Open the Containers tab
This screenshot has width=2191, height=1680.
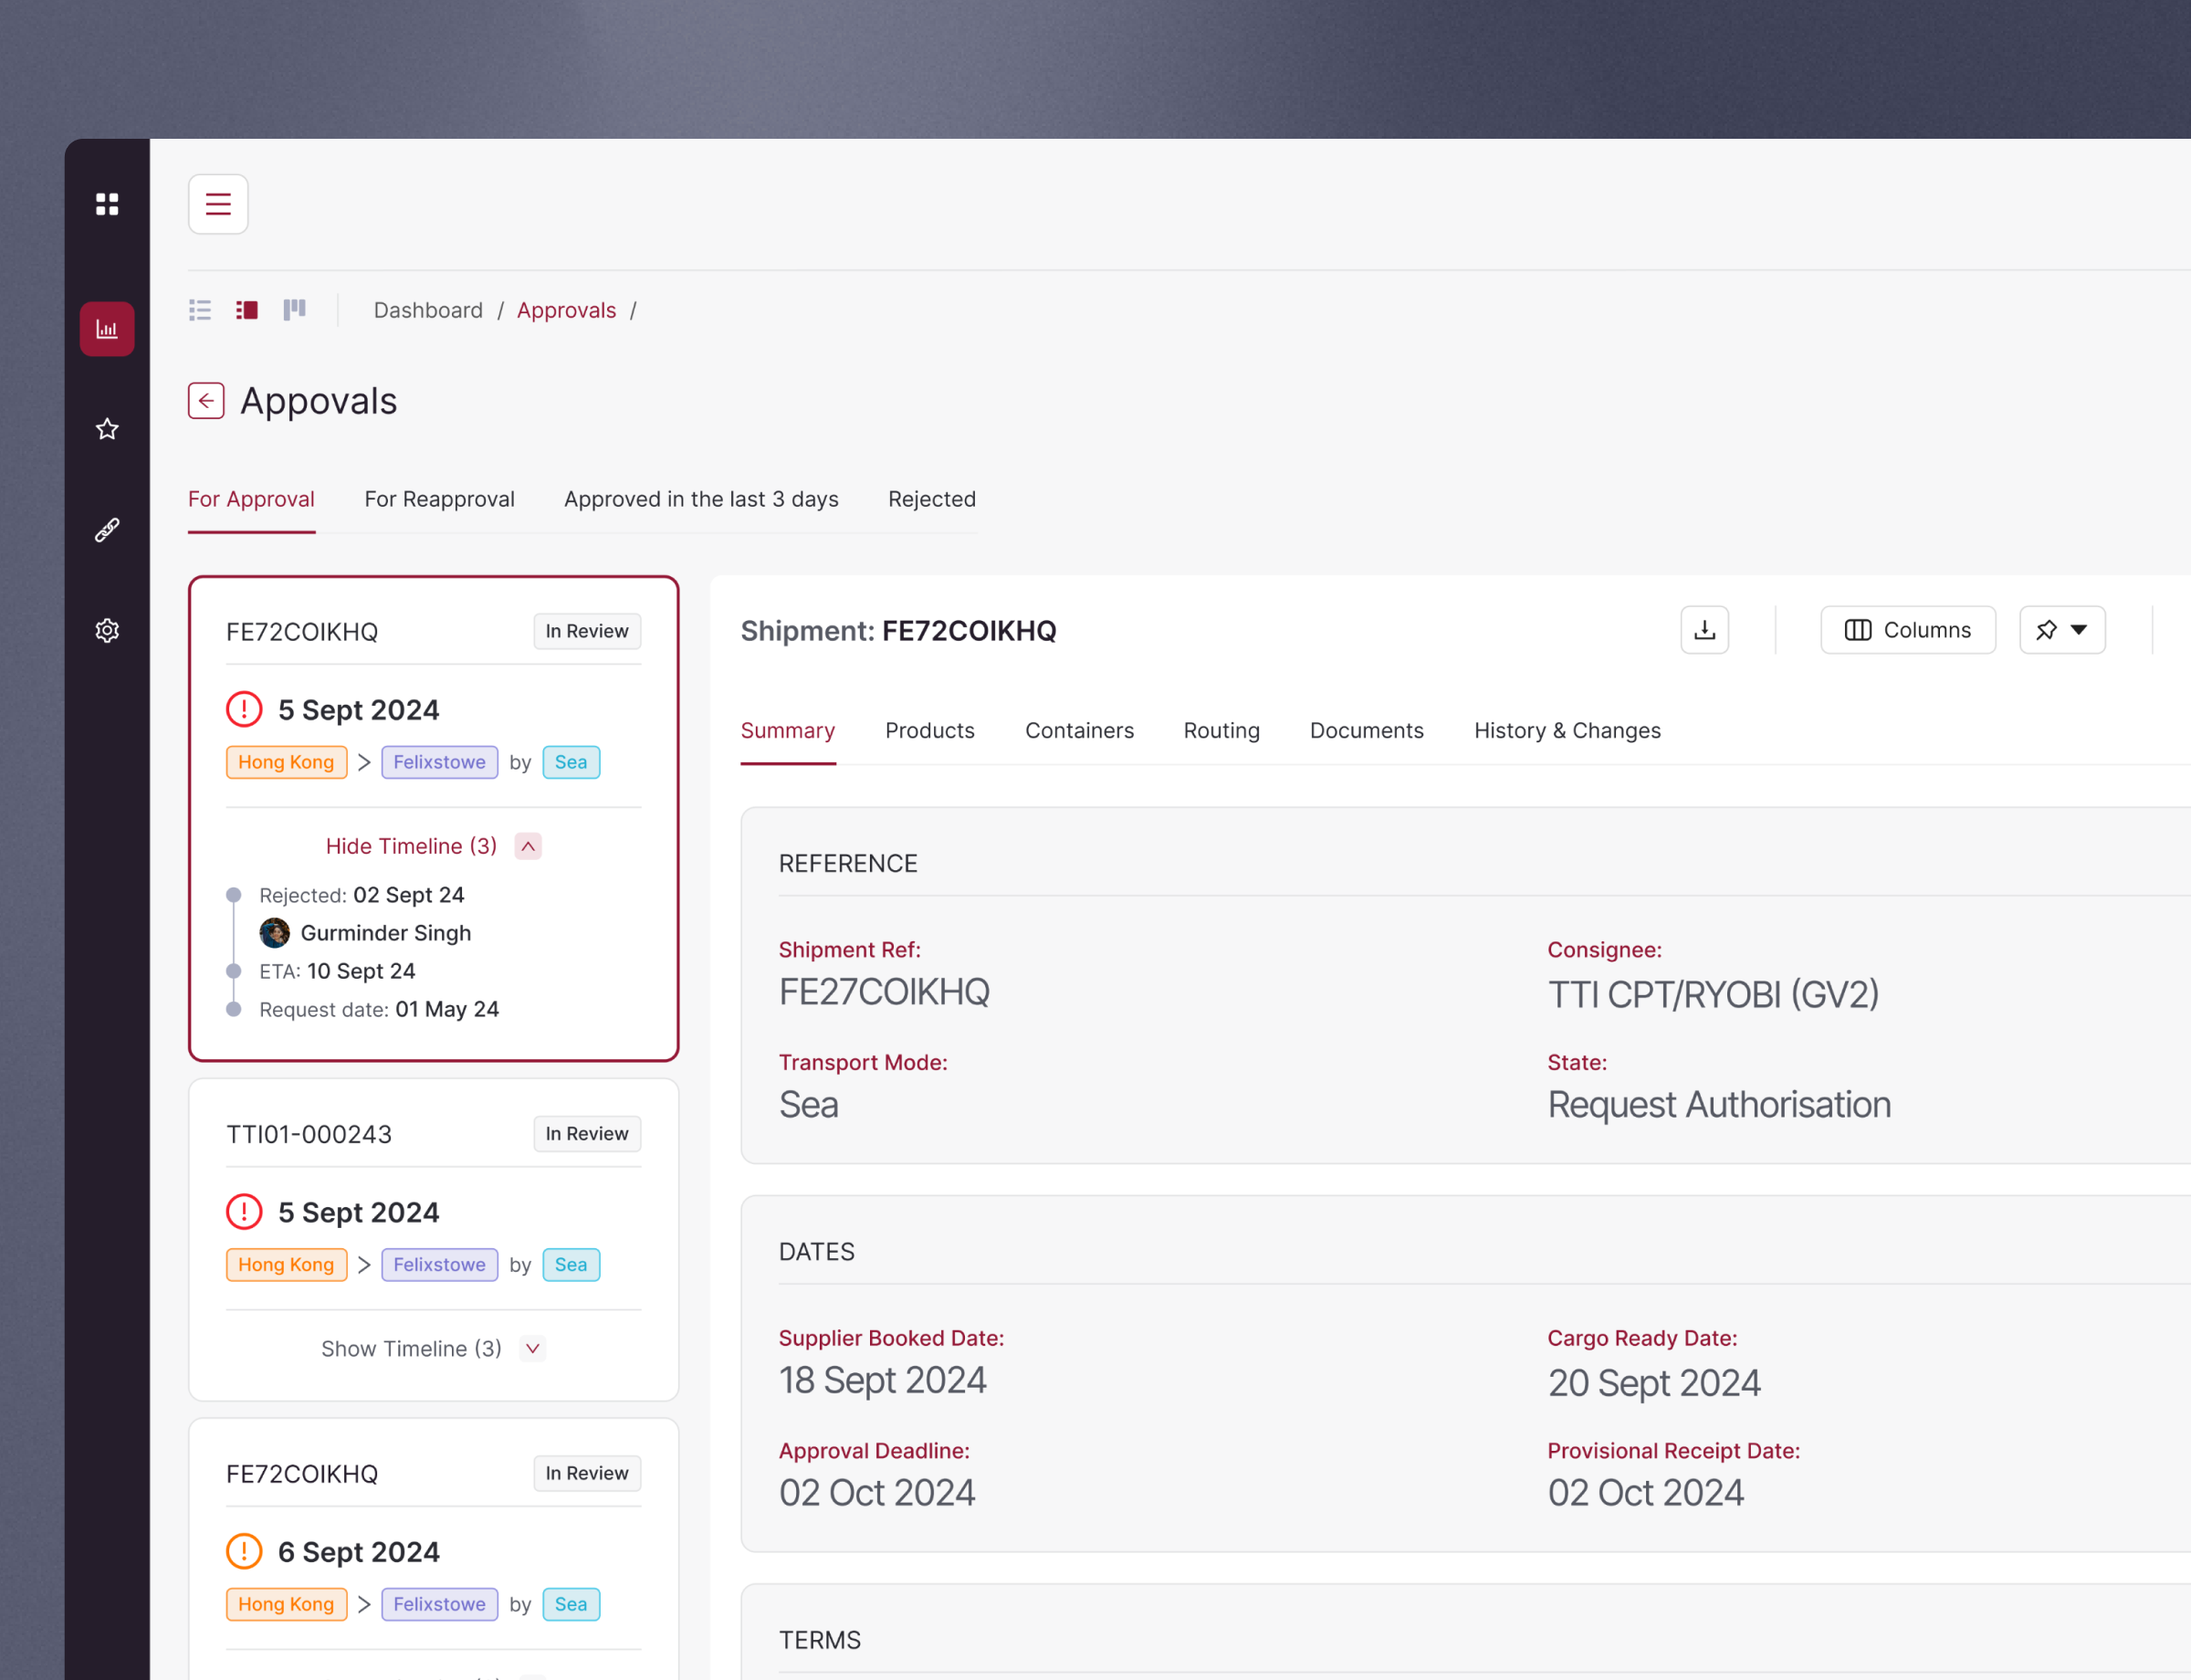(1079, 730)
